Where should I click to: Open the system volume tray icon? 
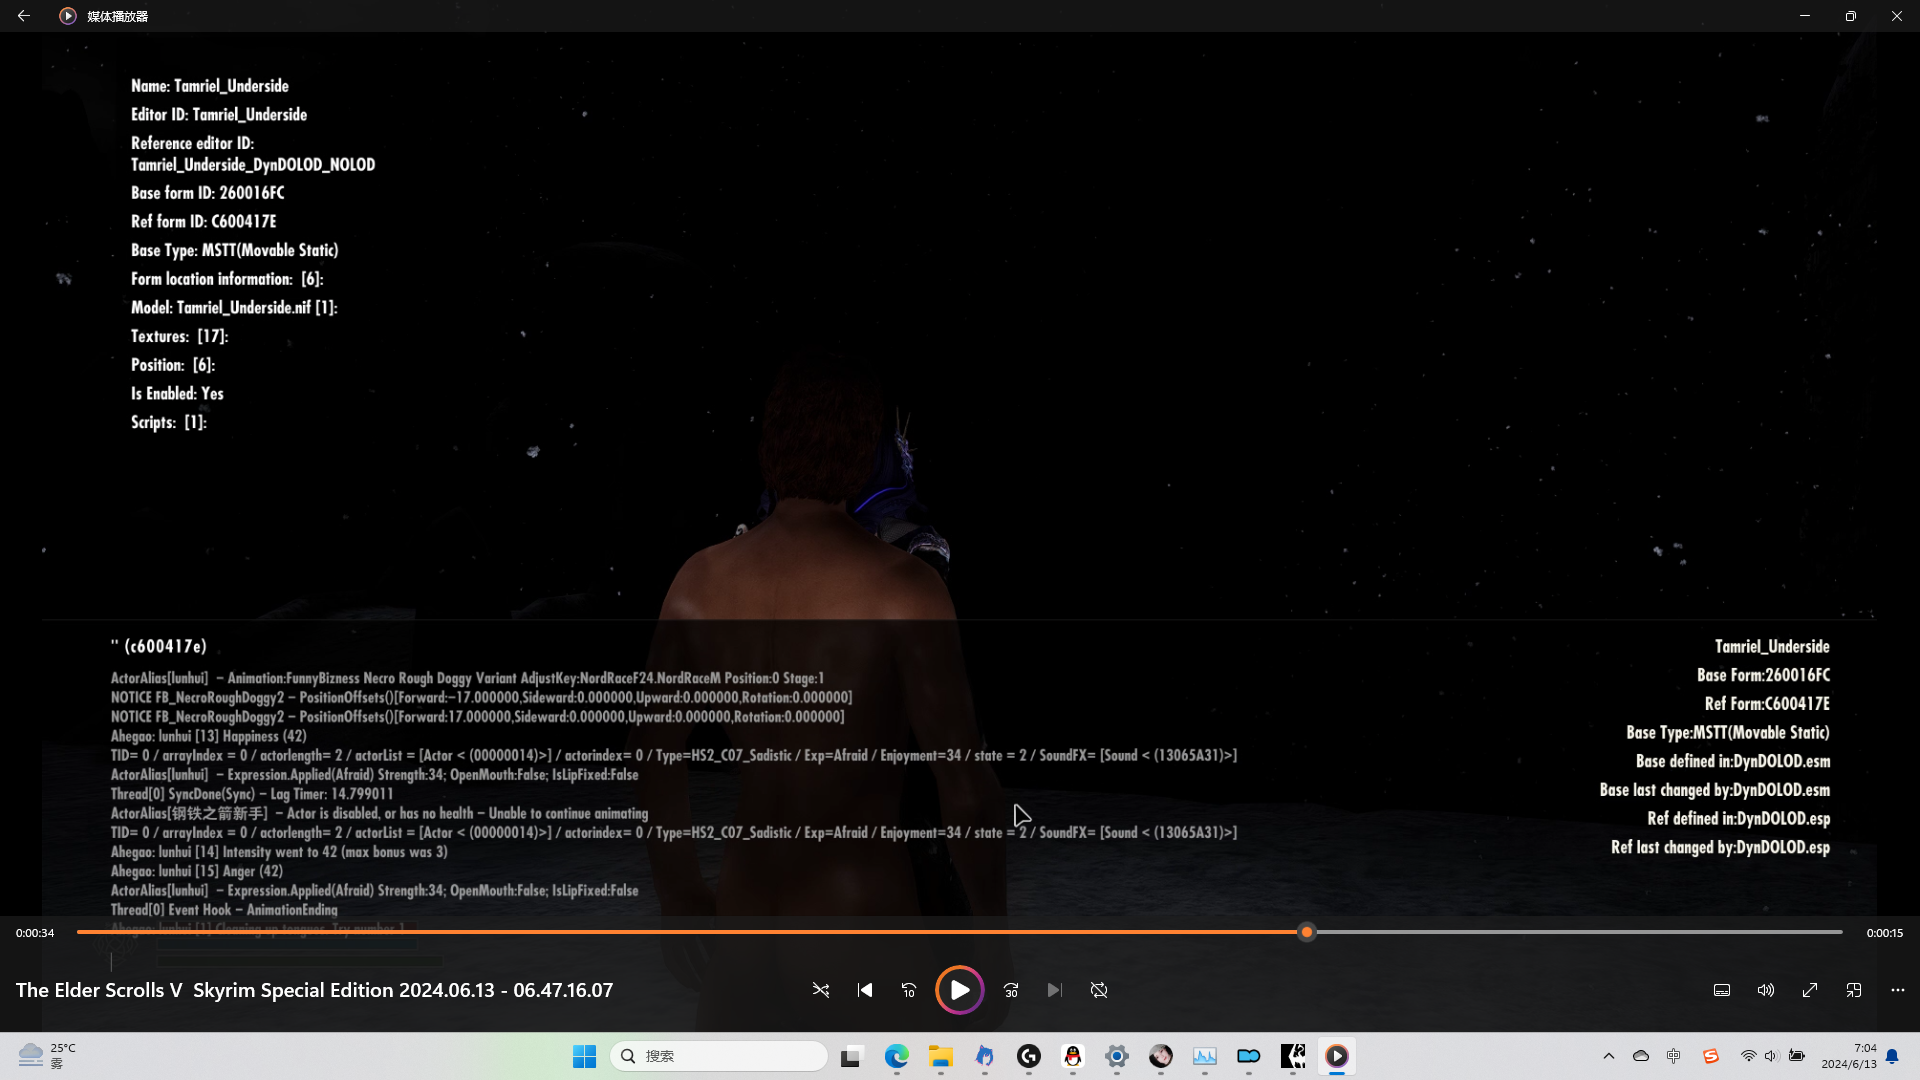[1771, 1056]
